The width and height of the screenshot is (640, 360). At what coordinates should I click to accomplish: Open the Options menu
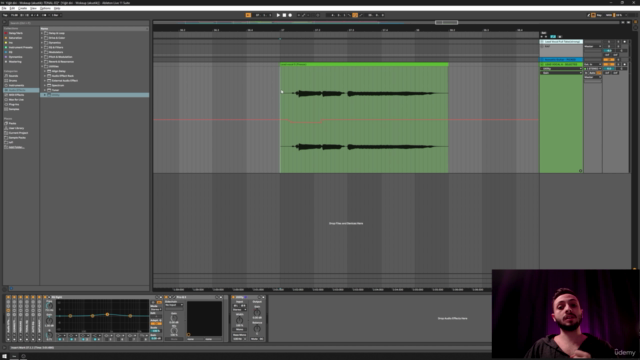[x=45, y=8]
